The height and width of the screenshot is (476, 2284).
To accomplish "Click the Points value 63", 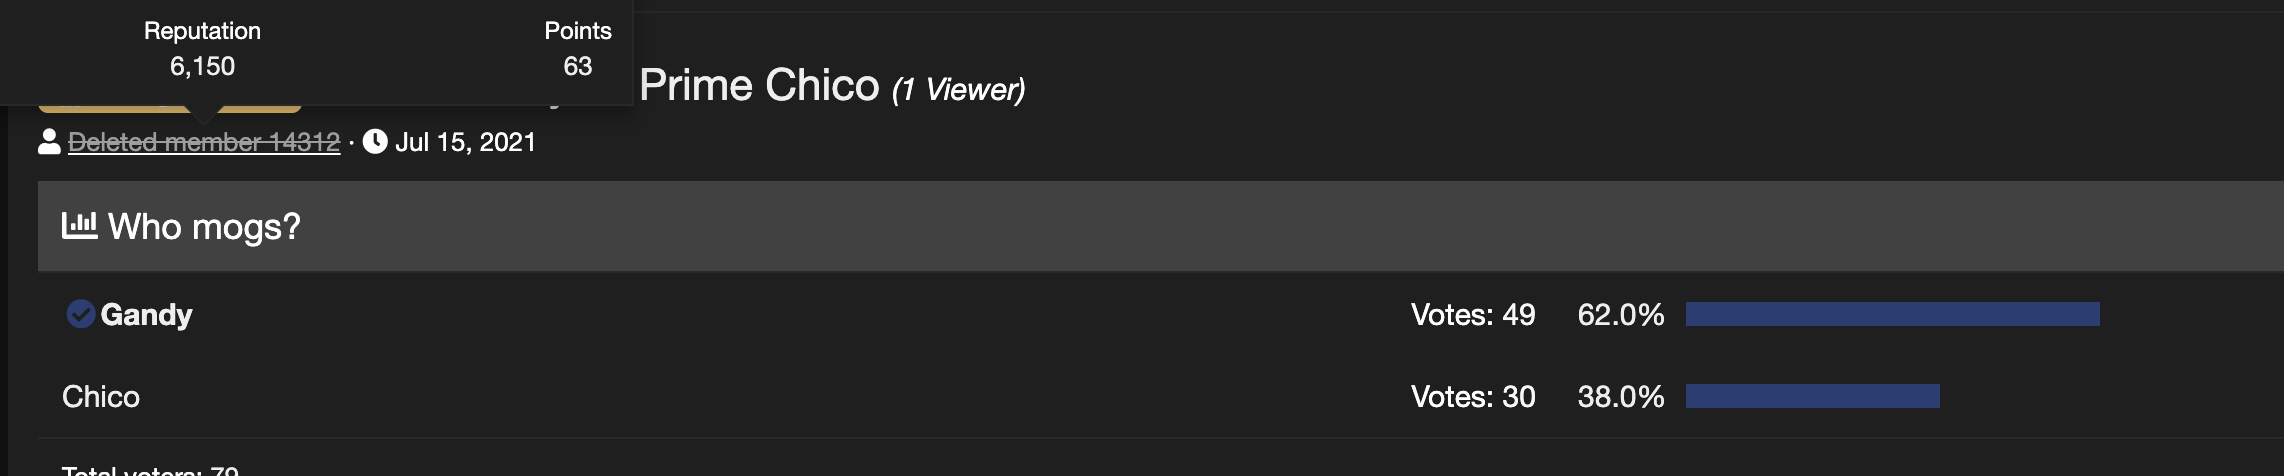I will [578, 66].
